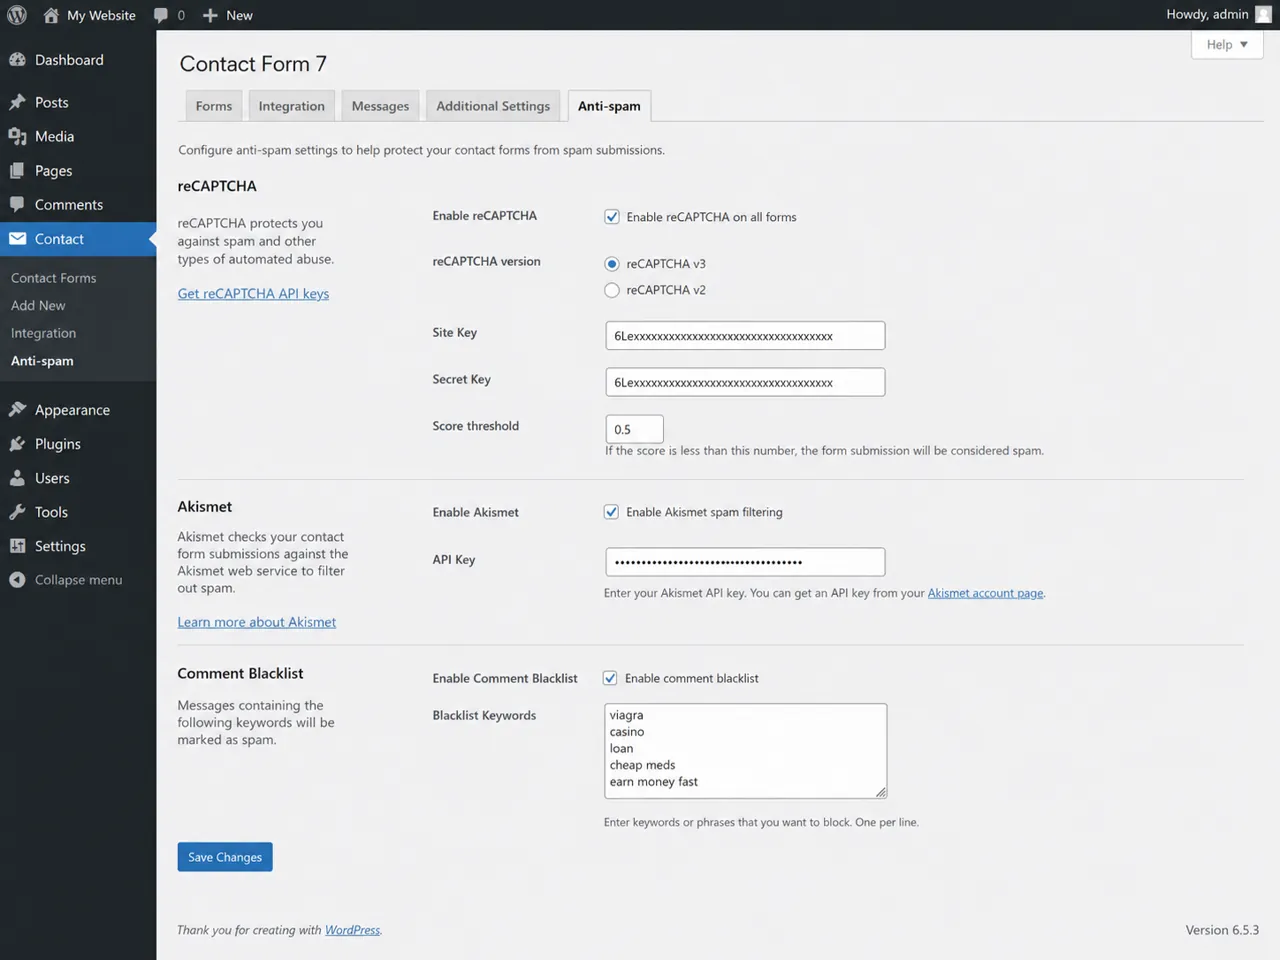The width and height of the screenshot is (1280, 960).
Task: Click the Contact envelope icon
Action: 17,239
